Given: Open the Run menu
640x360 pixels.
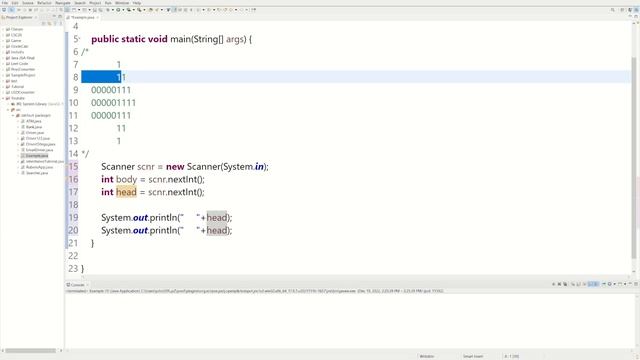Looking at the screenshot, I should click(108, 3).
